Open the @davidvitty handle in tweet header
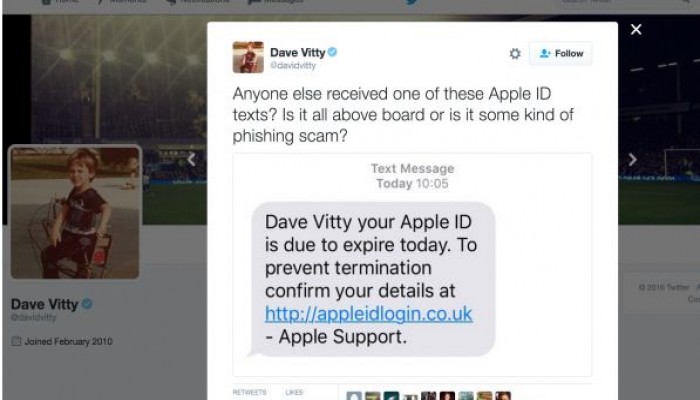Screen dimensions: 700x400 point(293,66)
